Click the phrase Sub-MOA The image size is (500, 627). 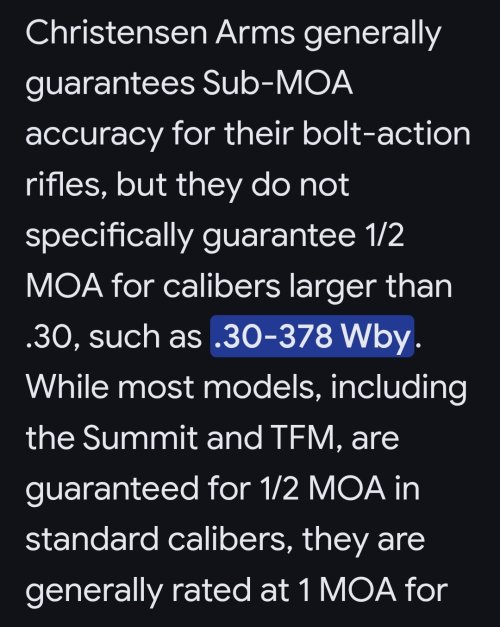click(278, 83)
